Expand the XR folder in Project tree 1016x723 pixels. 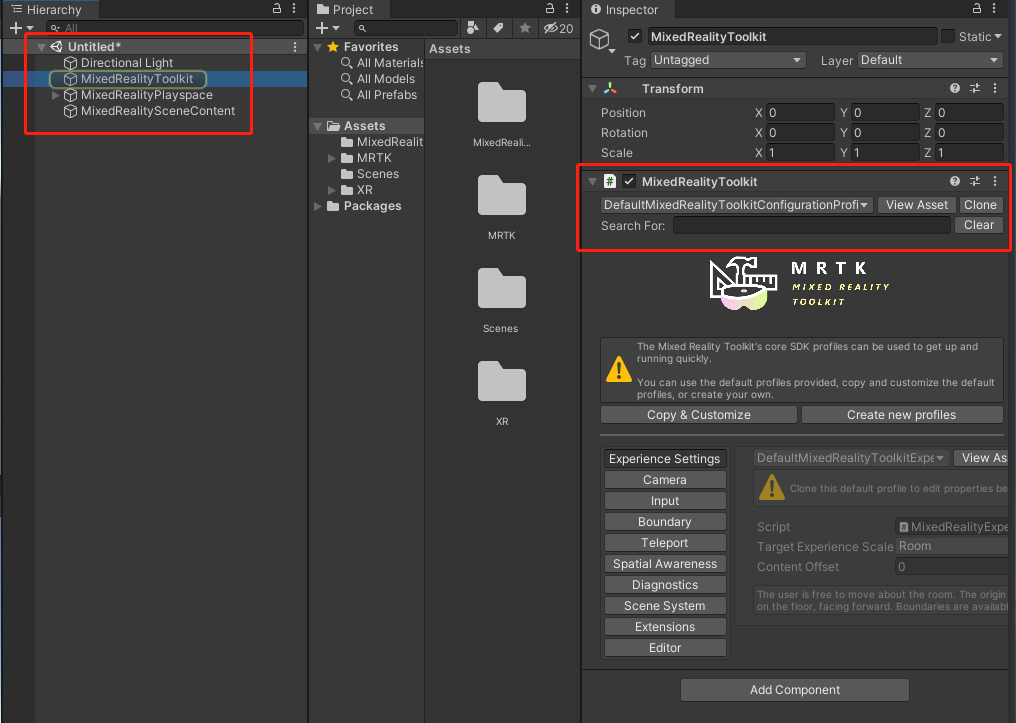pos(332,190)
